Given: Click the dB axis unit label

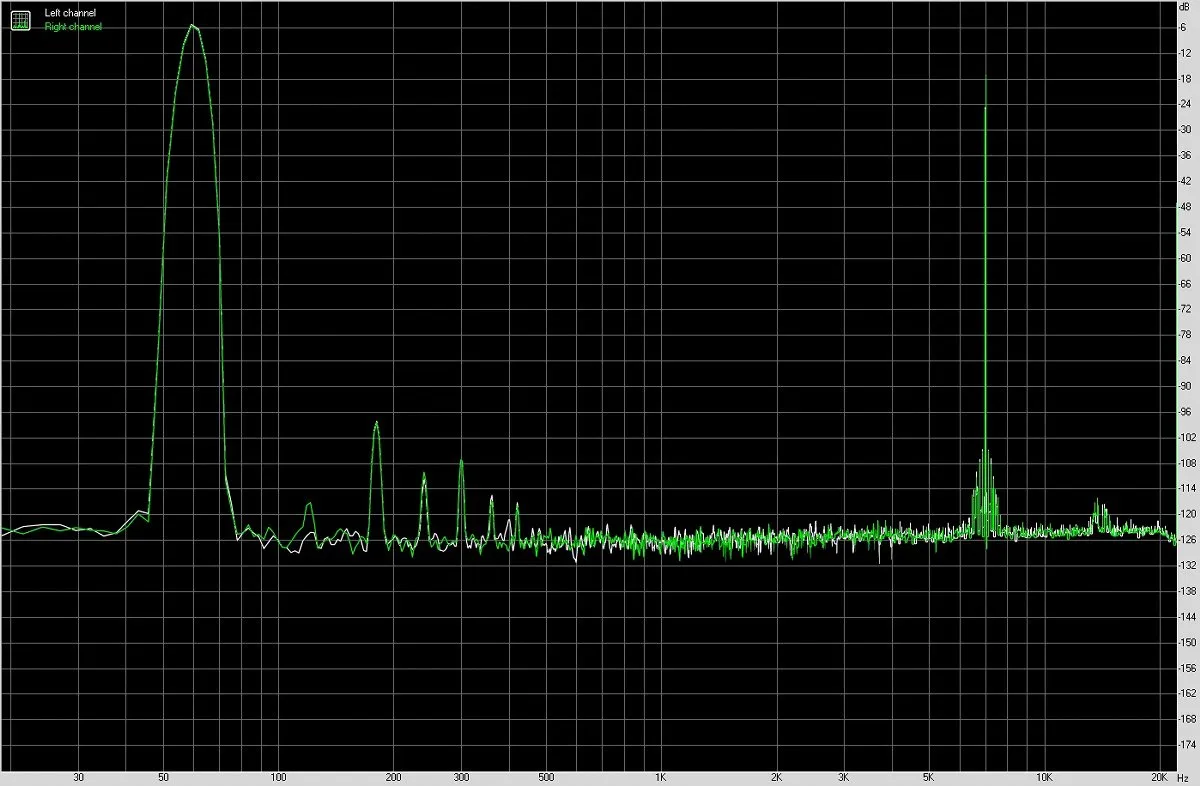Looking at the screenshot, I should pyautogui.click(x=1185, y=8).
